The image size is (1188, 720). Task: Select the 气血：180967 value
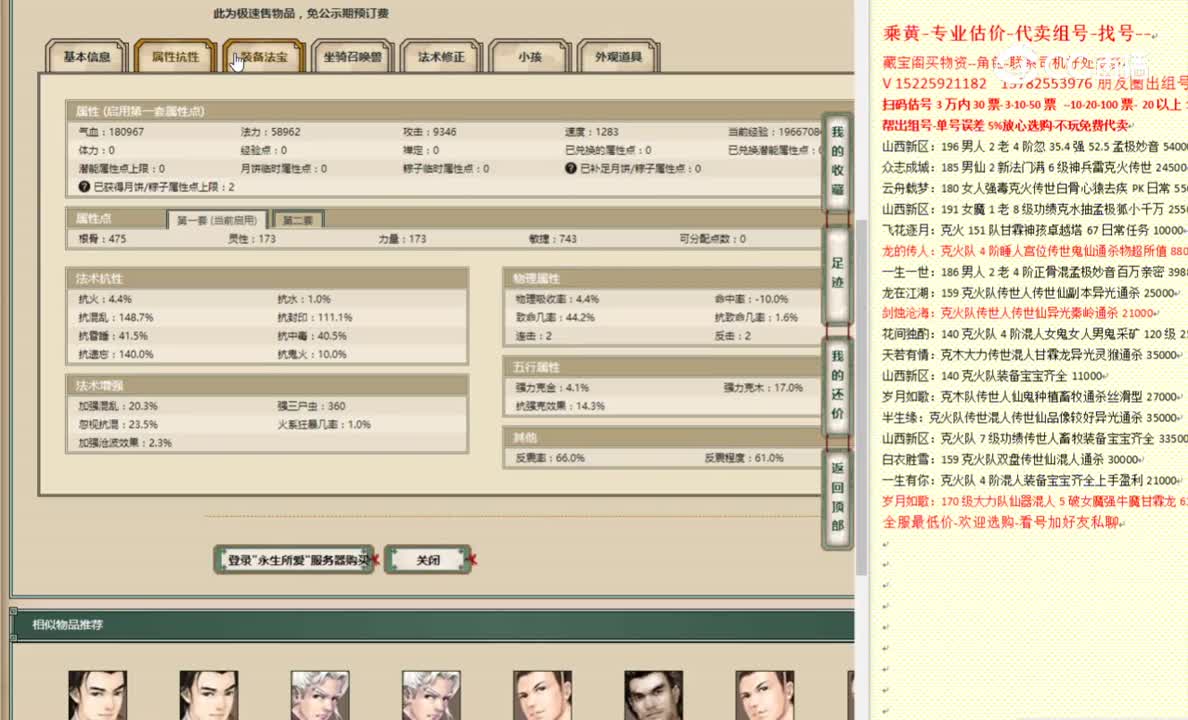tap(111, 132)
